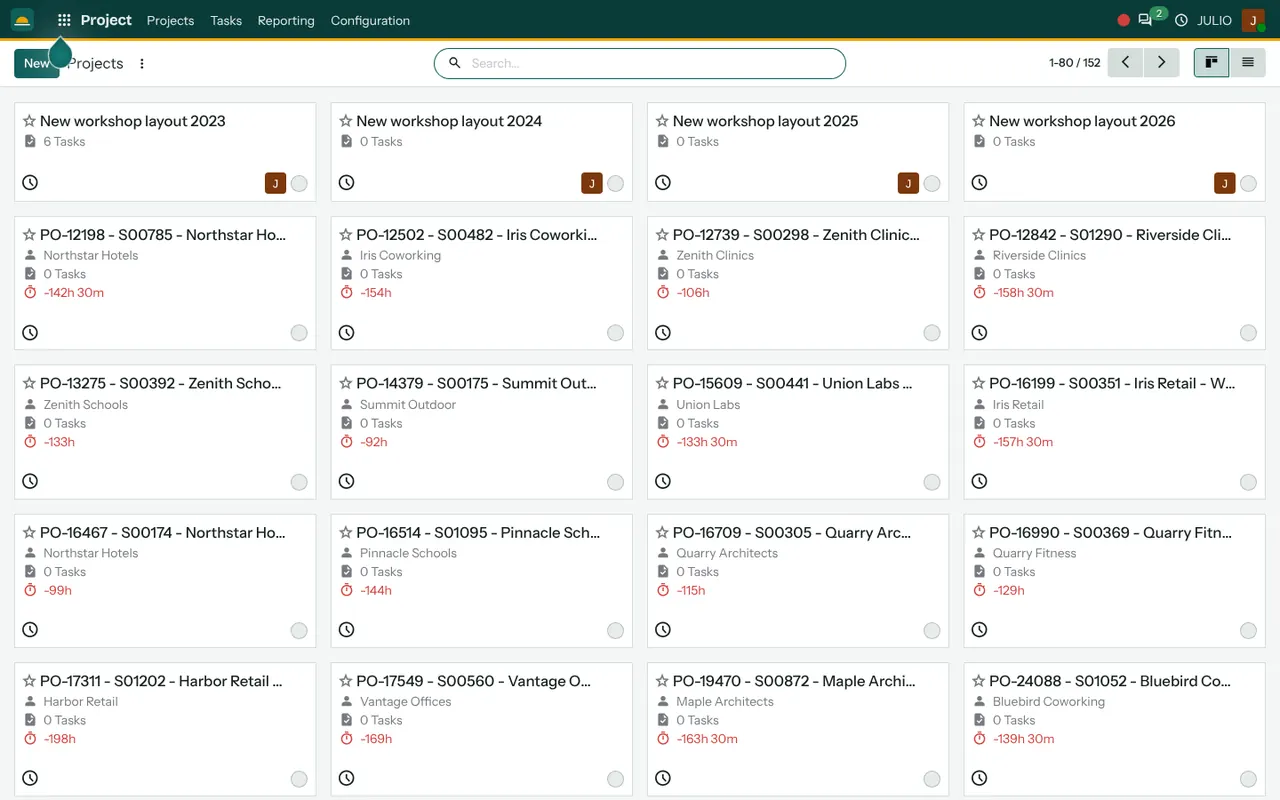Screen dimensions: 1280x800
Task: Open the Tasks menu
Action: (226, 20)
